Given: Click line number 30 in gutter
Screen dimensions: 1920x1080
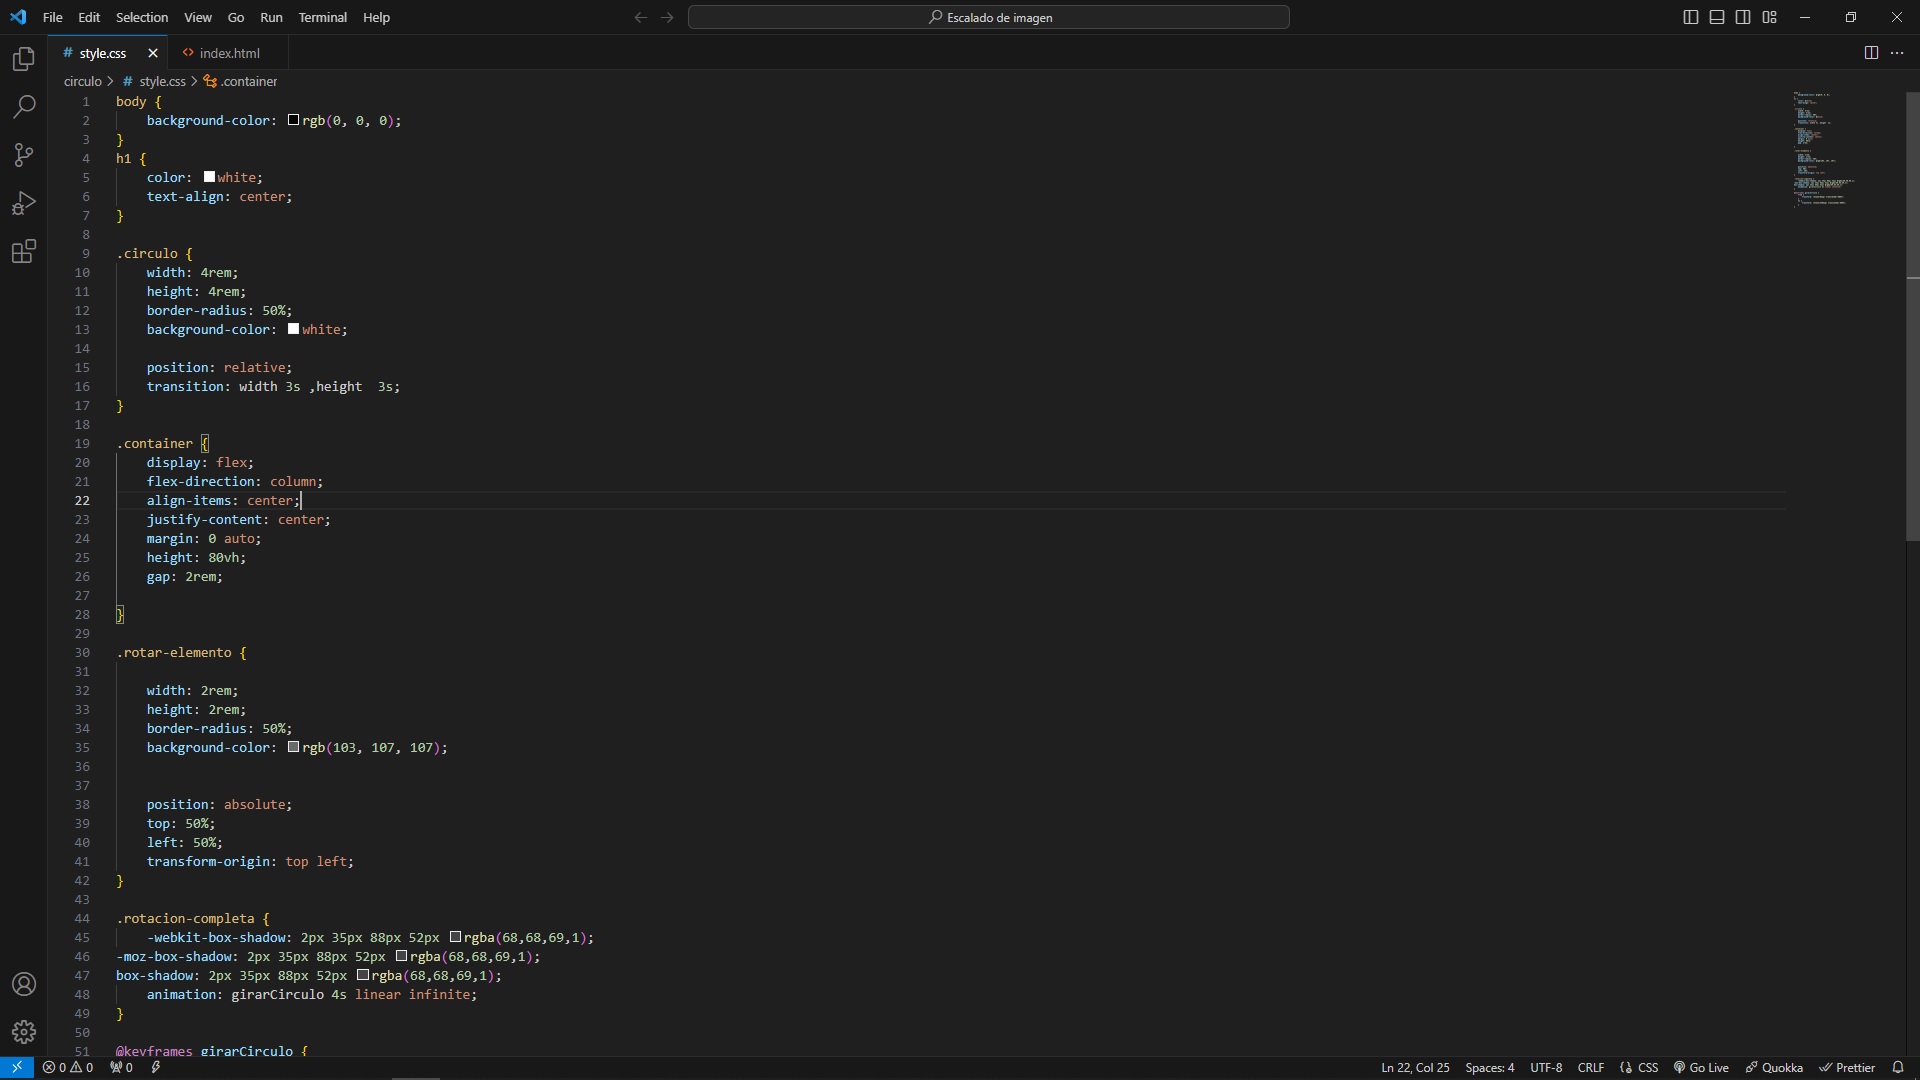Looking at the screenshot, I should coord(82,652).
